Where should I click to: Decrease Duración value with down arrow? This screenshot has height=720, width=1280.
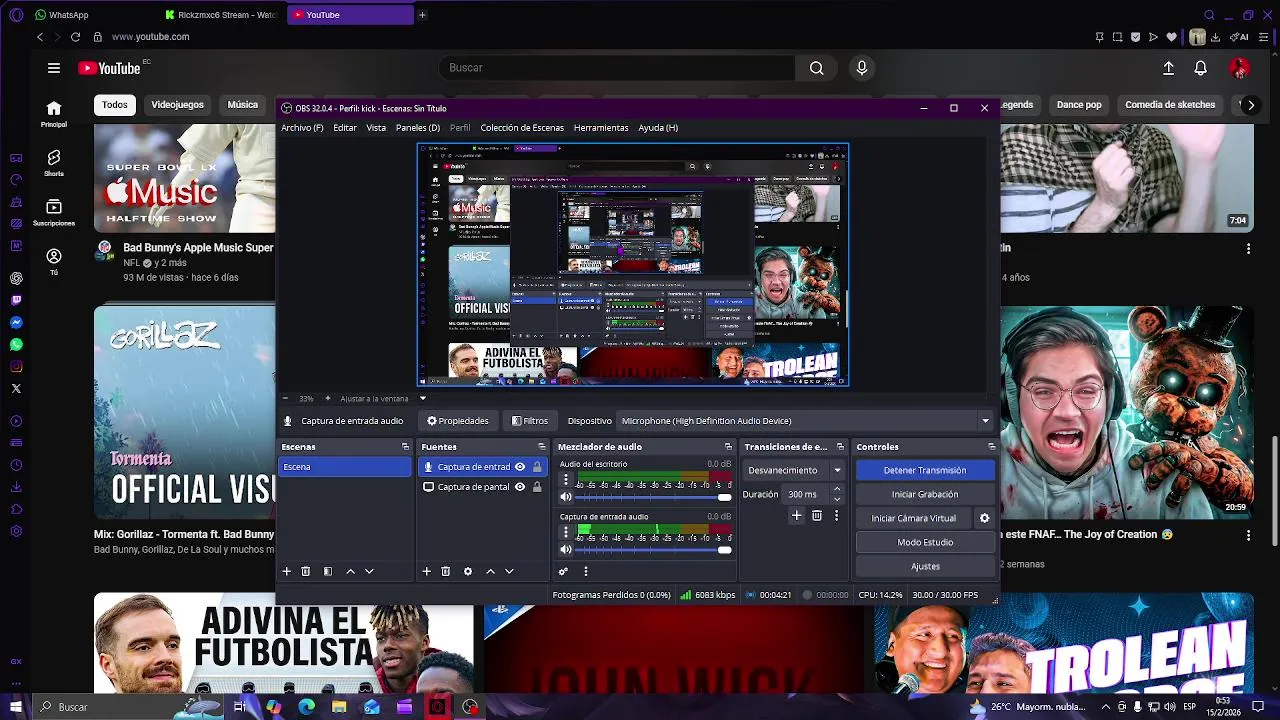click(837, 499)
